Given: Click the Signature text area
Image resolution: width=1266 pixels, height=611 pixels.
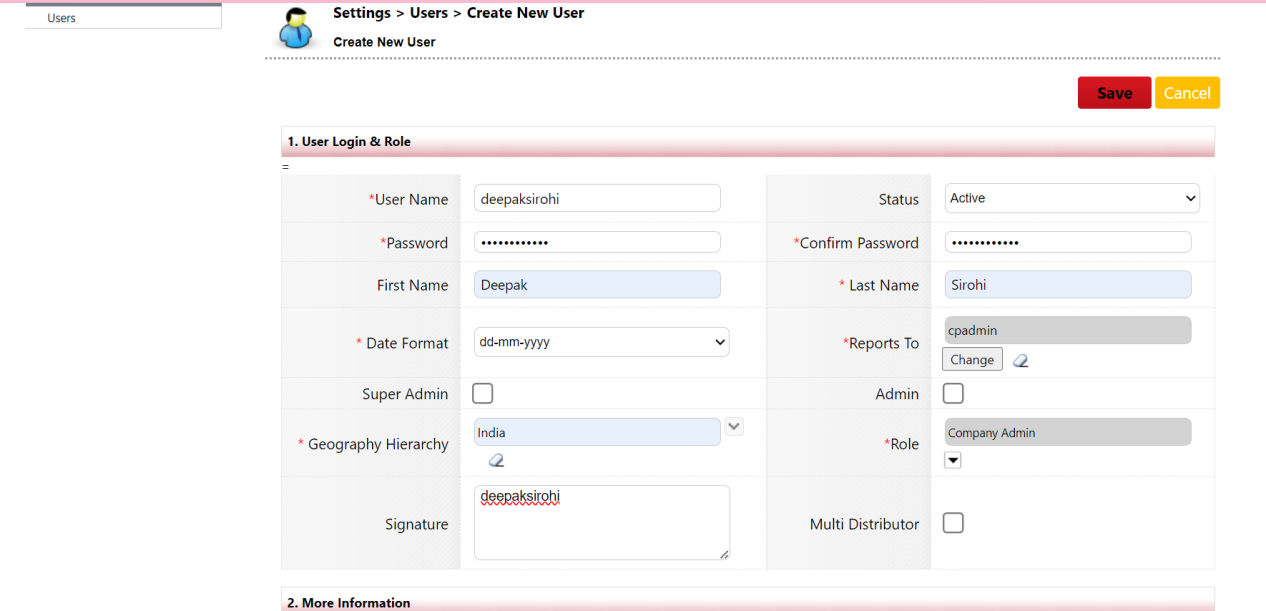Looking at the screenshot, I should 602,523.
